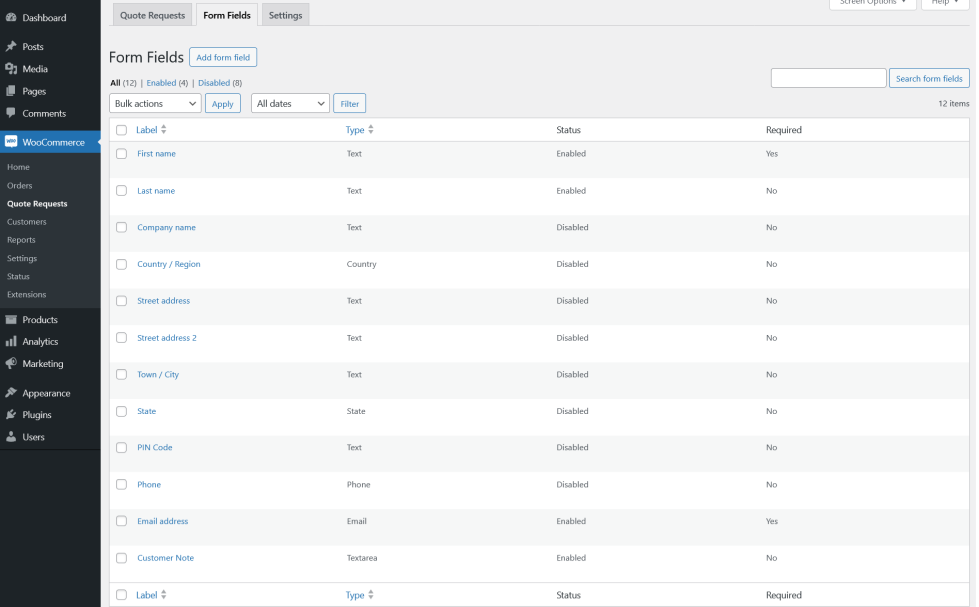Toggle the select-all checkbox in table header

point(122,130)
